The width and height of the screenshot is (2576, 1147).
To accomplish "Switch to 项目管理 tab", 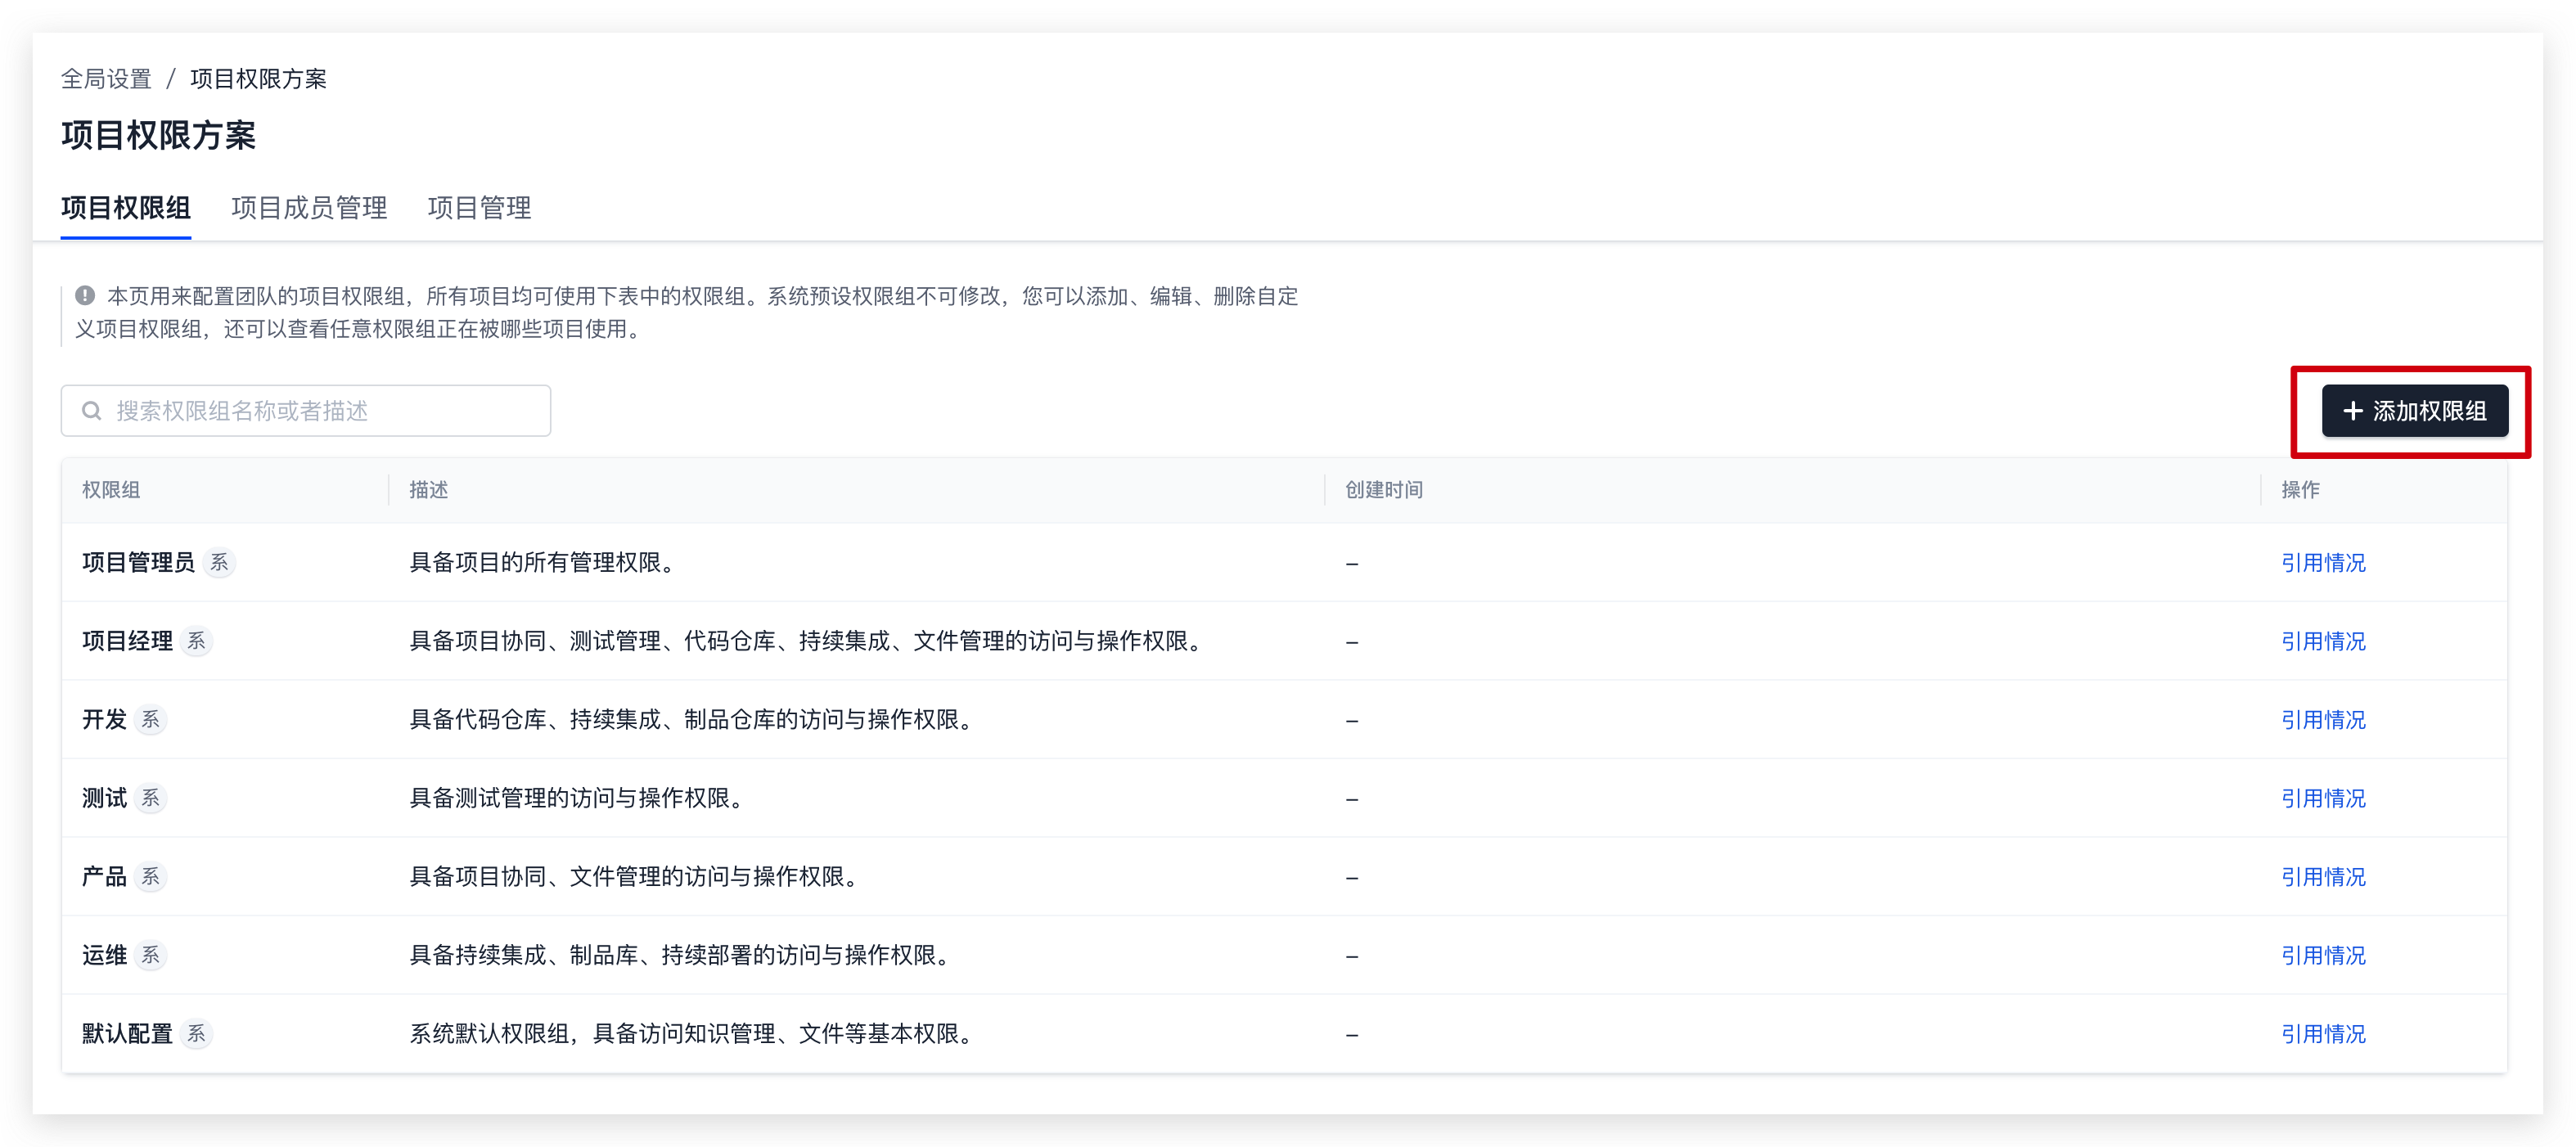I will pos(479,208).
